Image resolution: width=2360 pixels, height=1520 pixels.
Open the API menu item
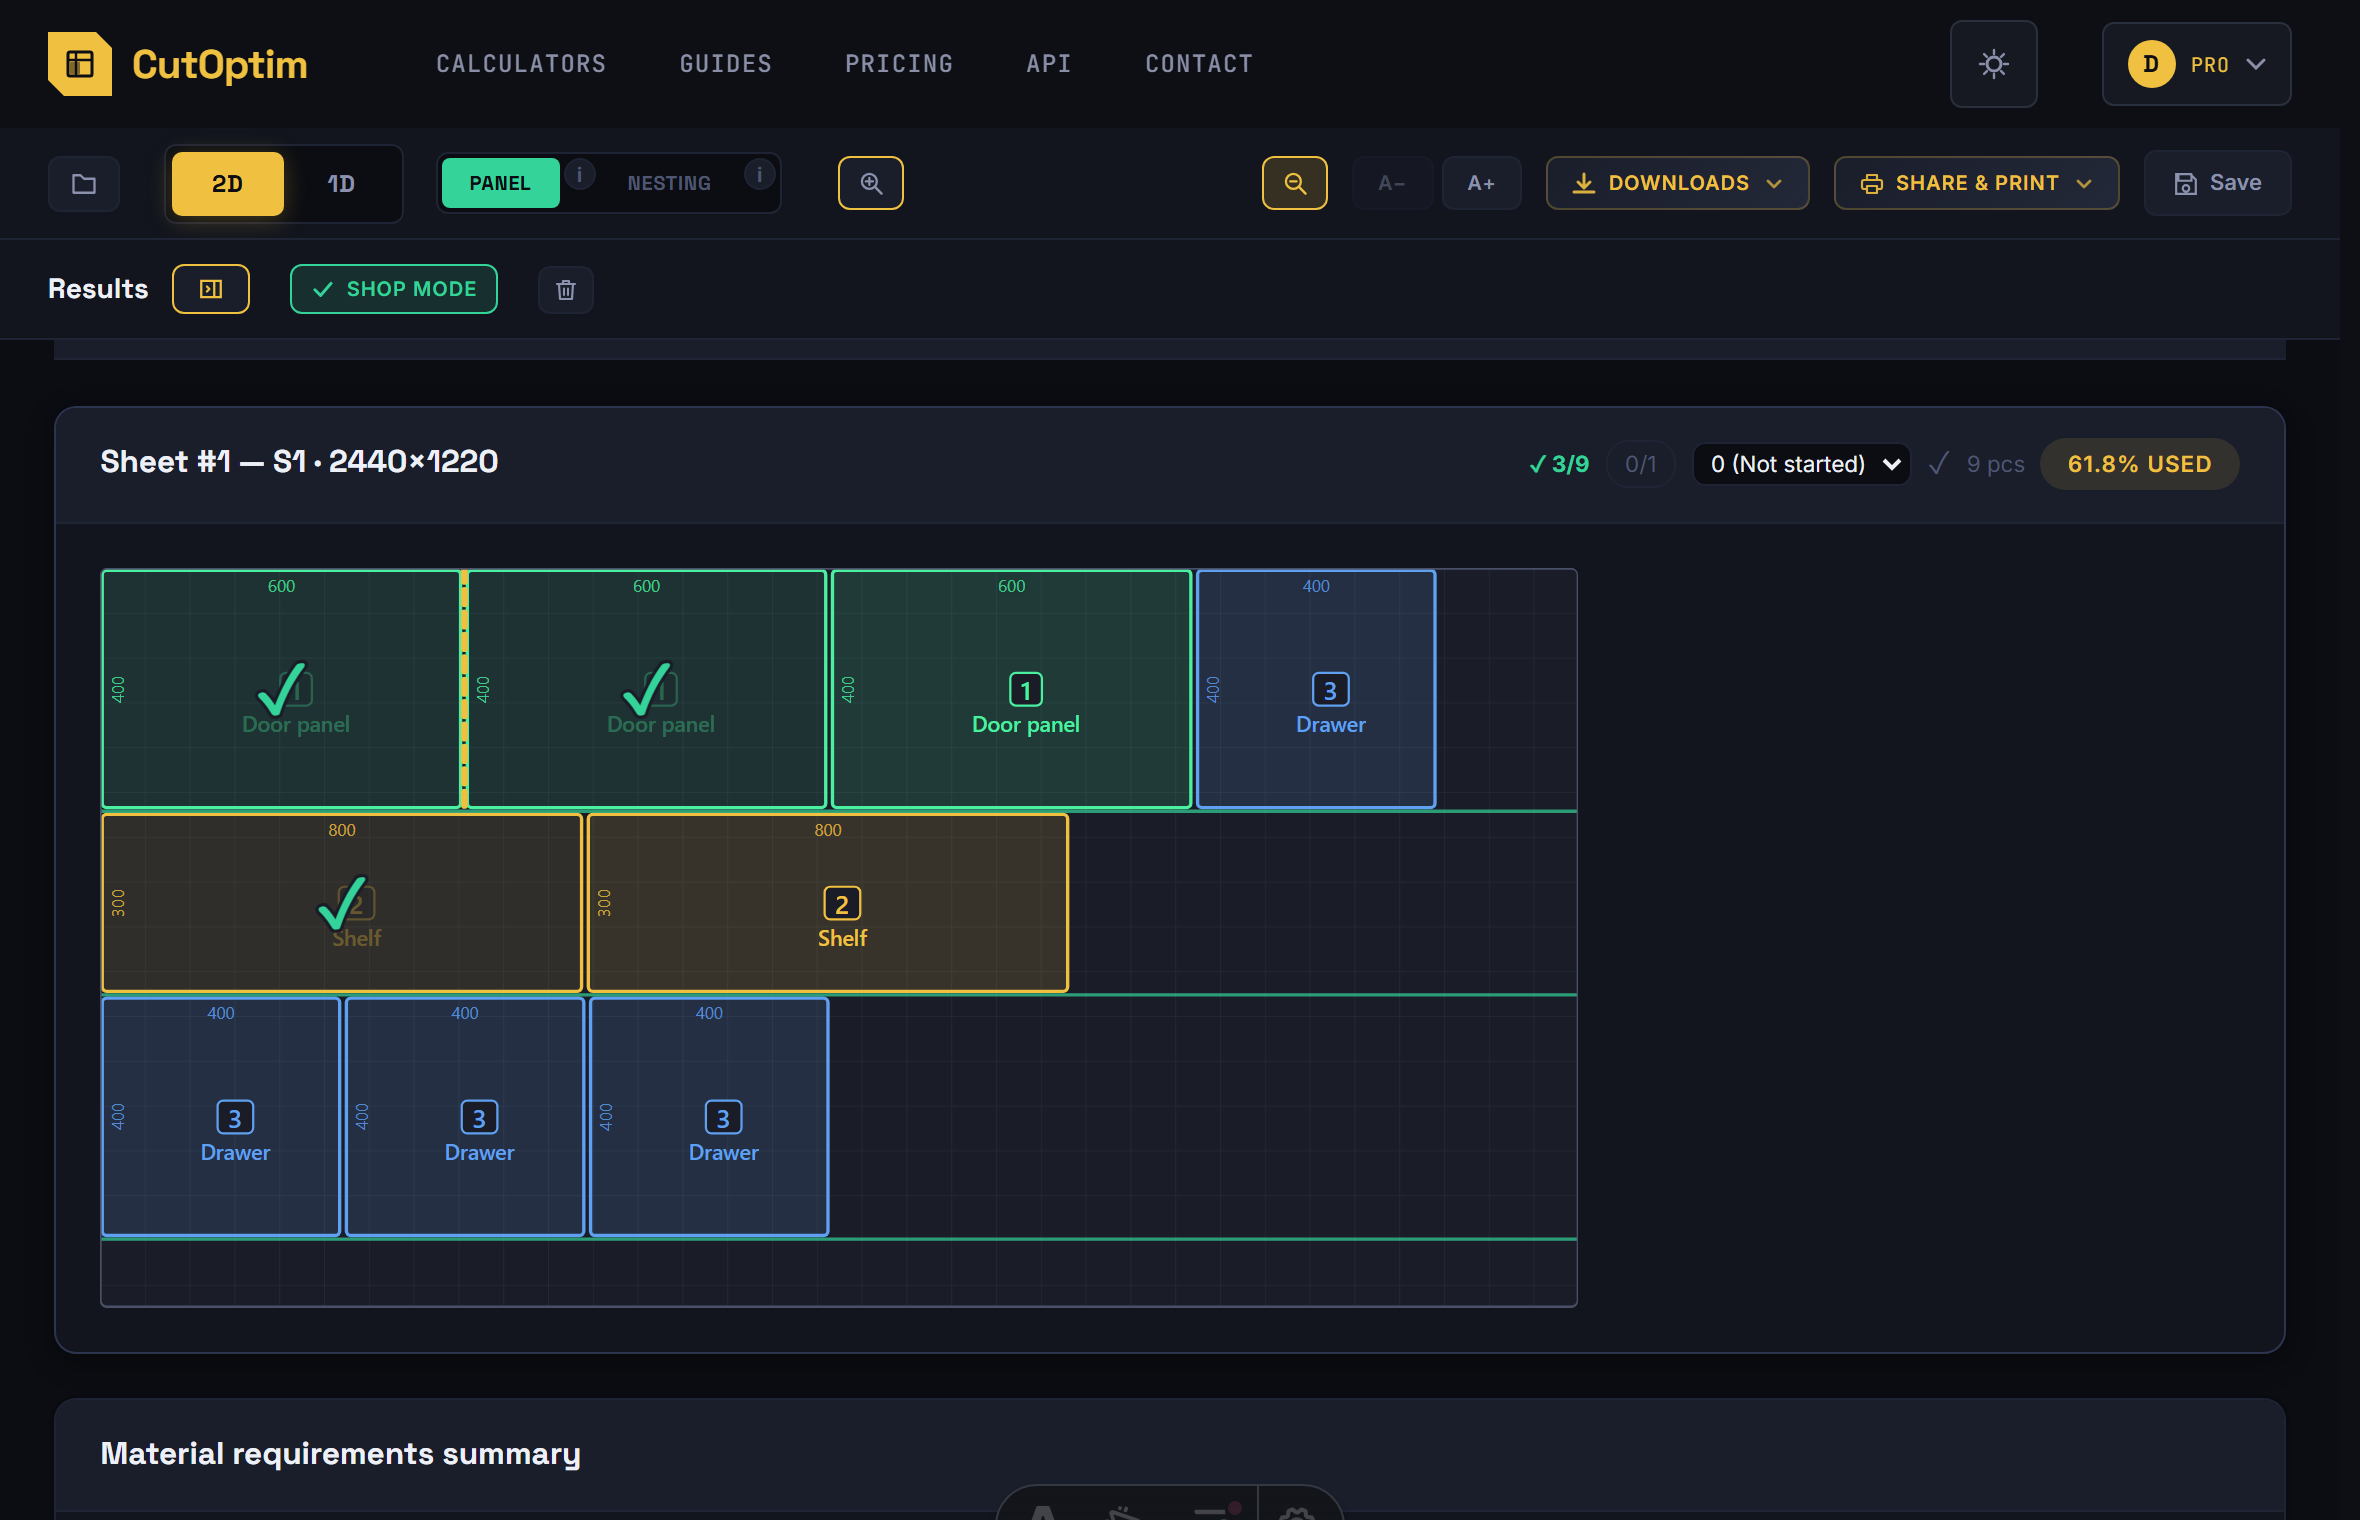(1049, 64)
